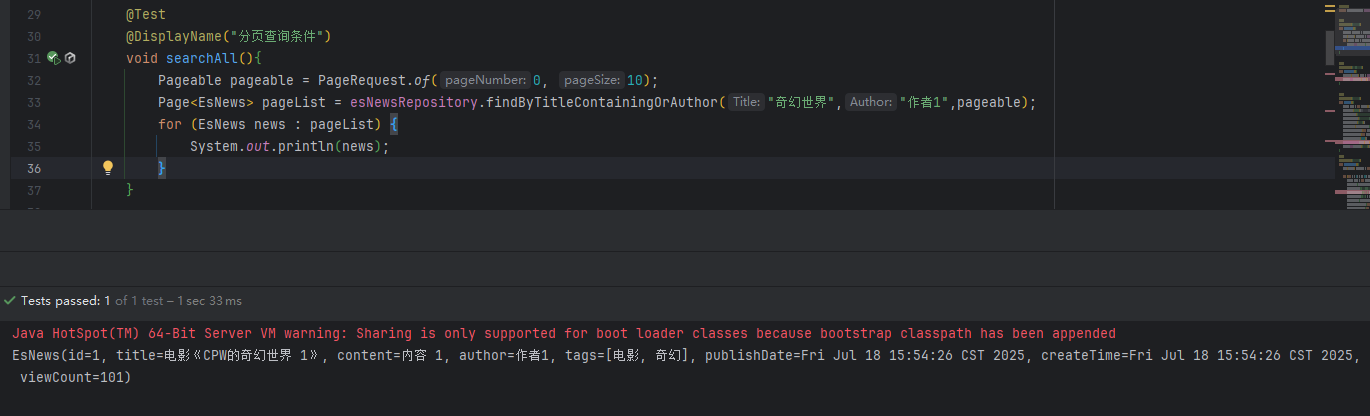Screen dimensions: 1370x416
Task: Click the "作者1" string literal
Action: (924, 103)
